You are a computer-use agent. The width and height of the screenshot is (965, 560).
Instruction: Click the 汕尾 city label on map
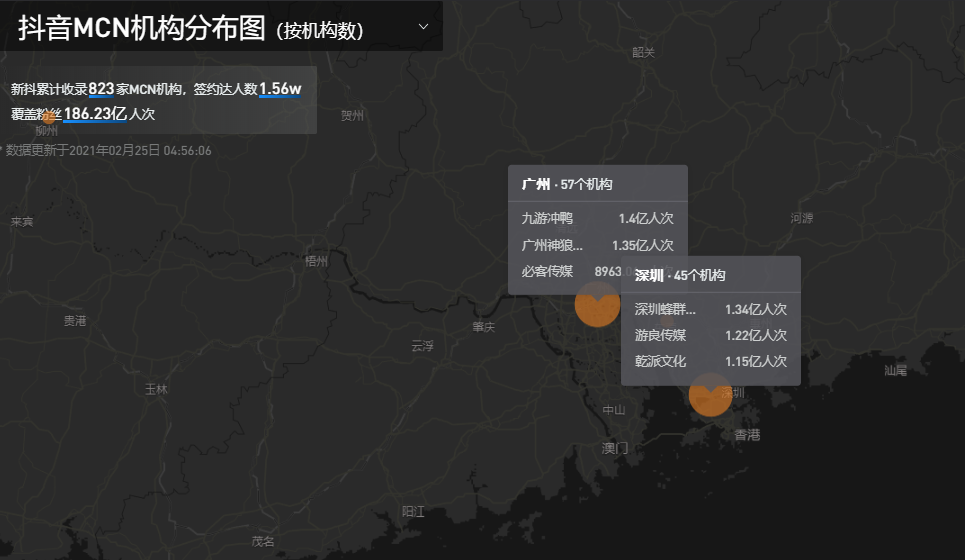click(895, 370)
